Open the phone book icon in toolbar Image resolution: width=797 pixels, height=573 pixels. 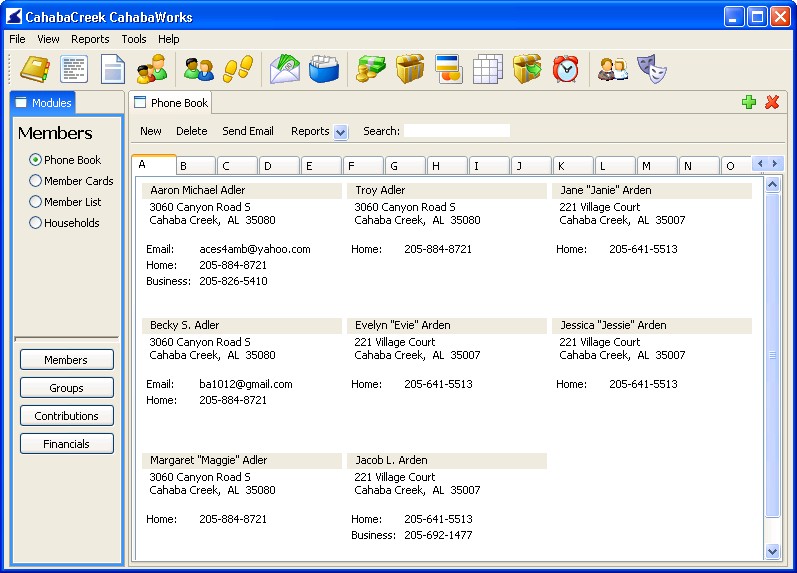click(35, 69)
